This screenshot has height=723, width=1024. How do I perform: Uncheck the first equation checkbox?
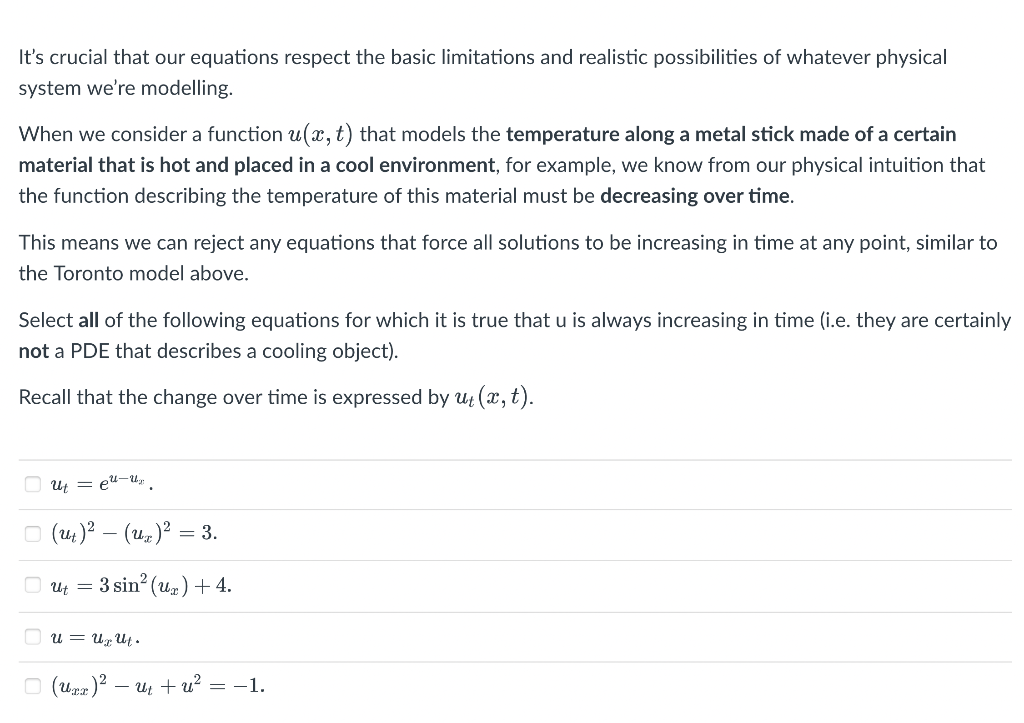32,483
